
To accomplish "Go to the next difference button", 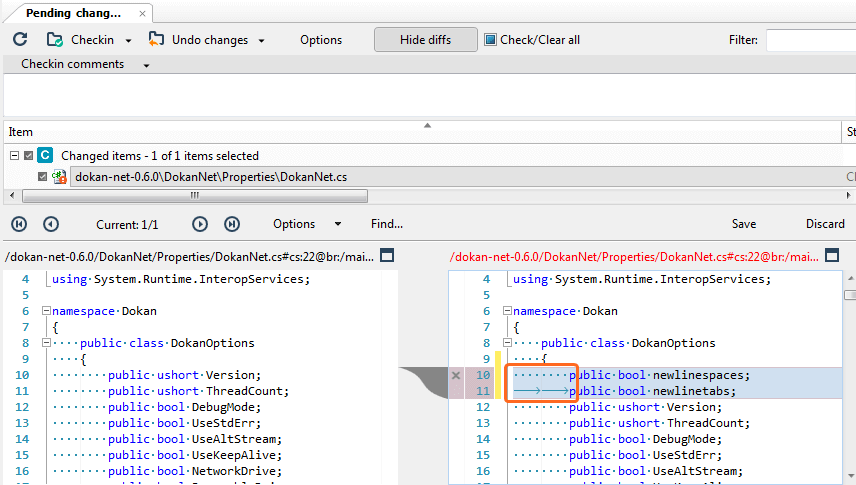I will click(x=200, y=224).
